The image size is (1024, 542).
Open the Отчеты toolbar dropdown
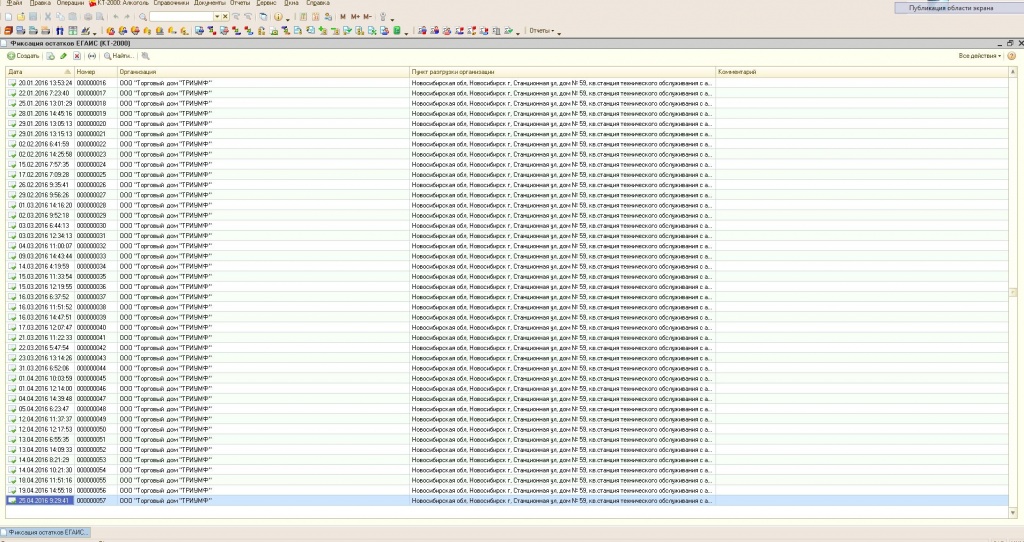pos(542,31)
